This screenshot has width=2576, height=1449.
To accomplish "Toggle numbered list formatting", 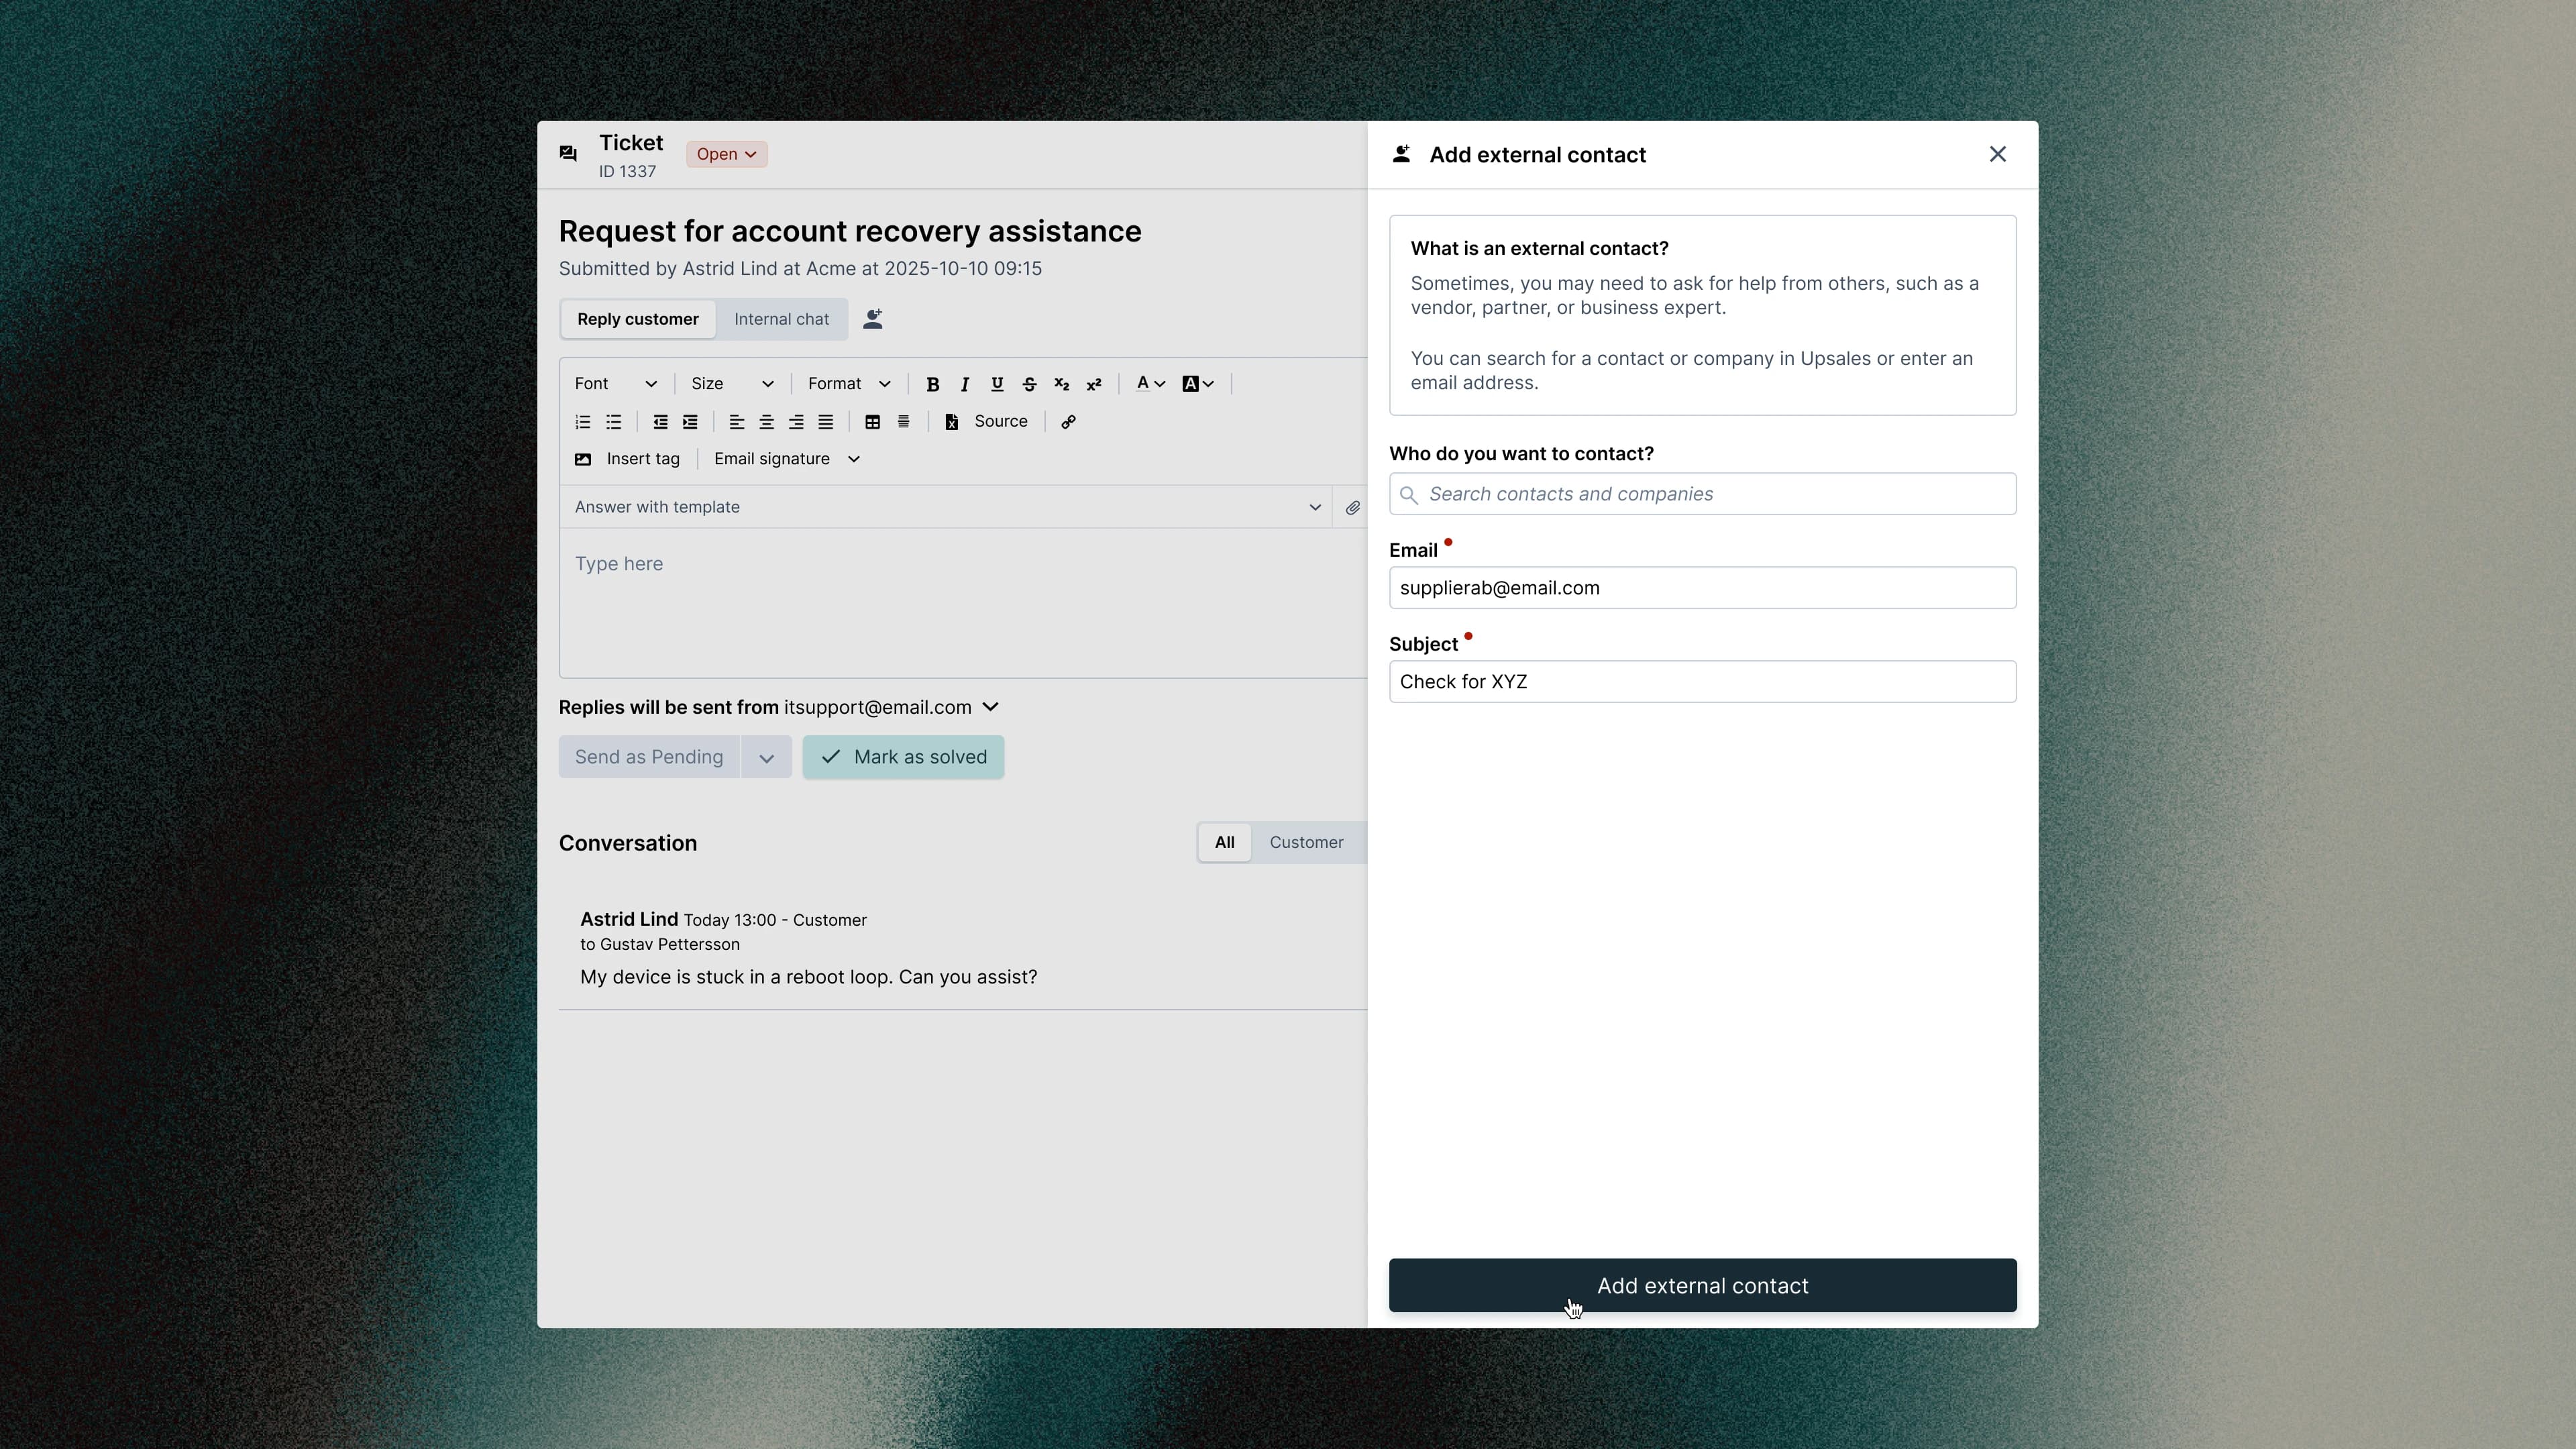I will point(583,421).
